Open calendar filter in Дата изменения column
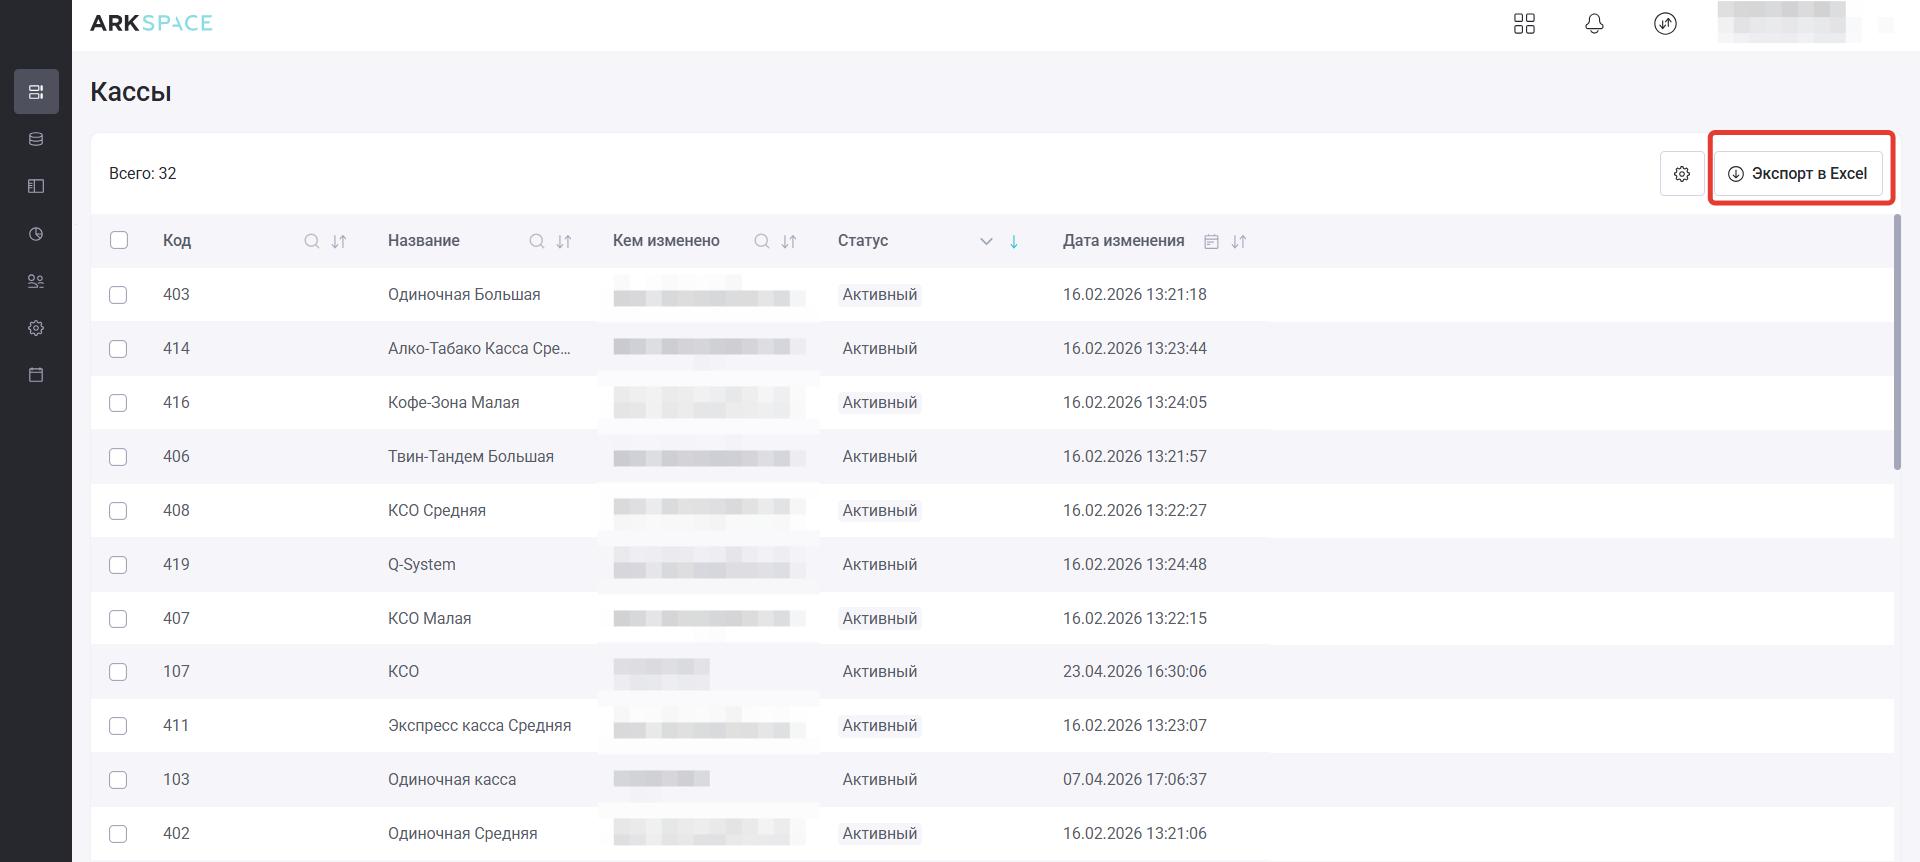 coord(1211,241)
